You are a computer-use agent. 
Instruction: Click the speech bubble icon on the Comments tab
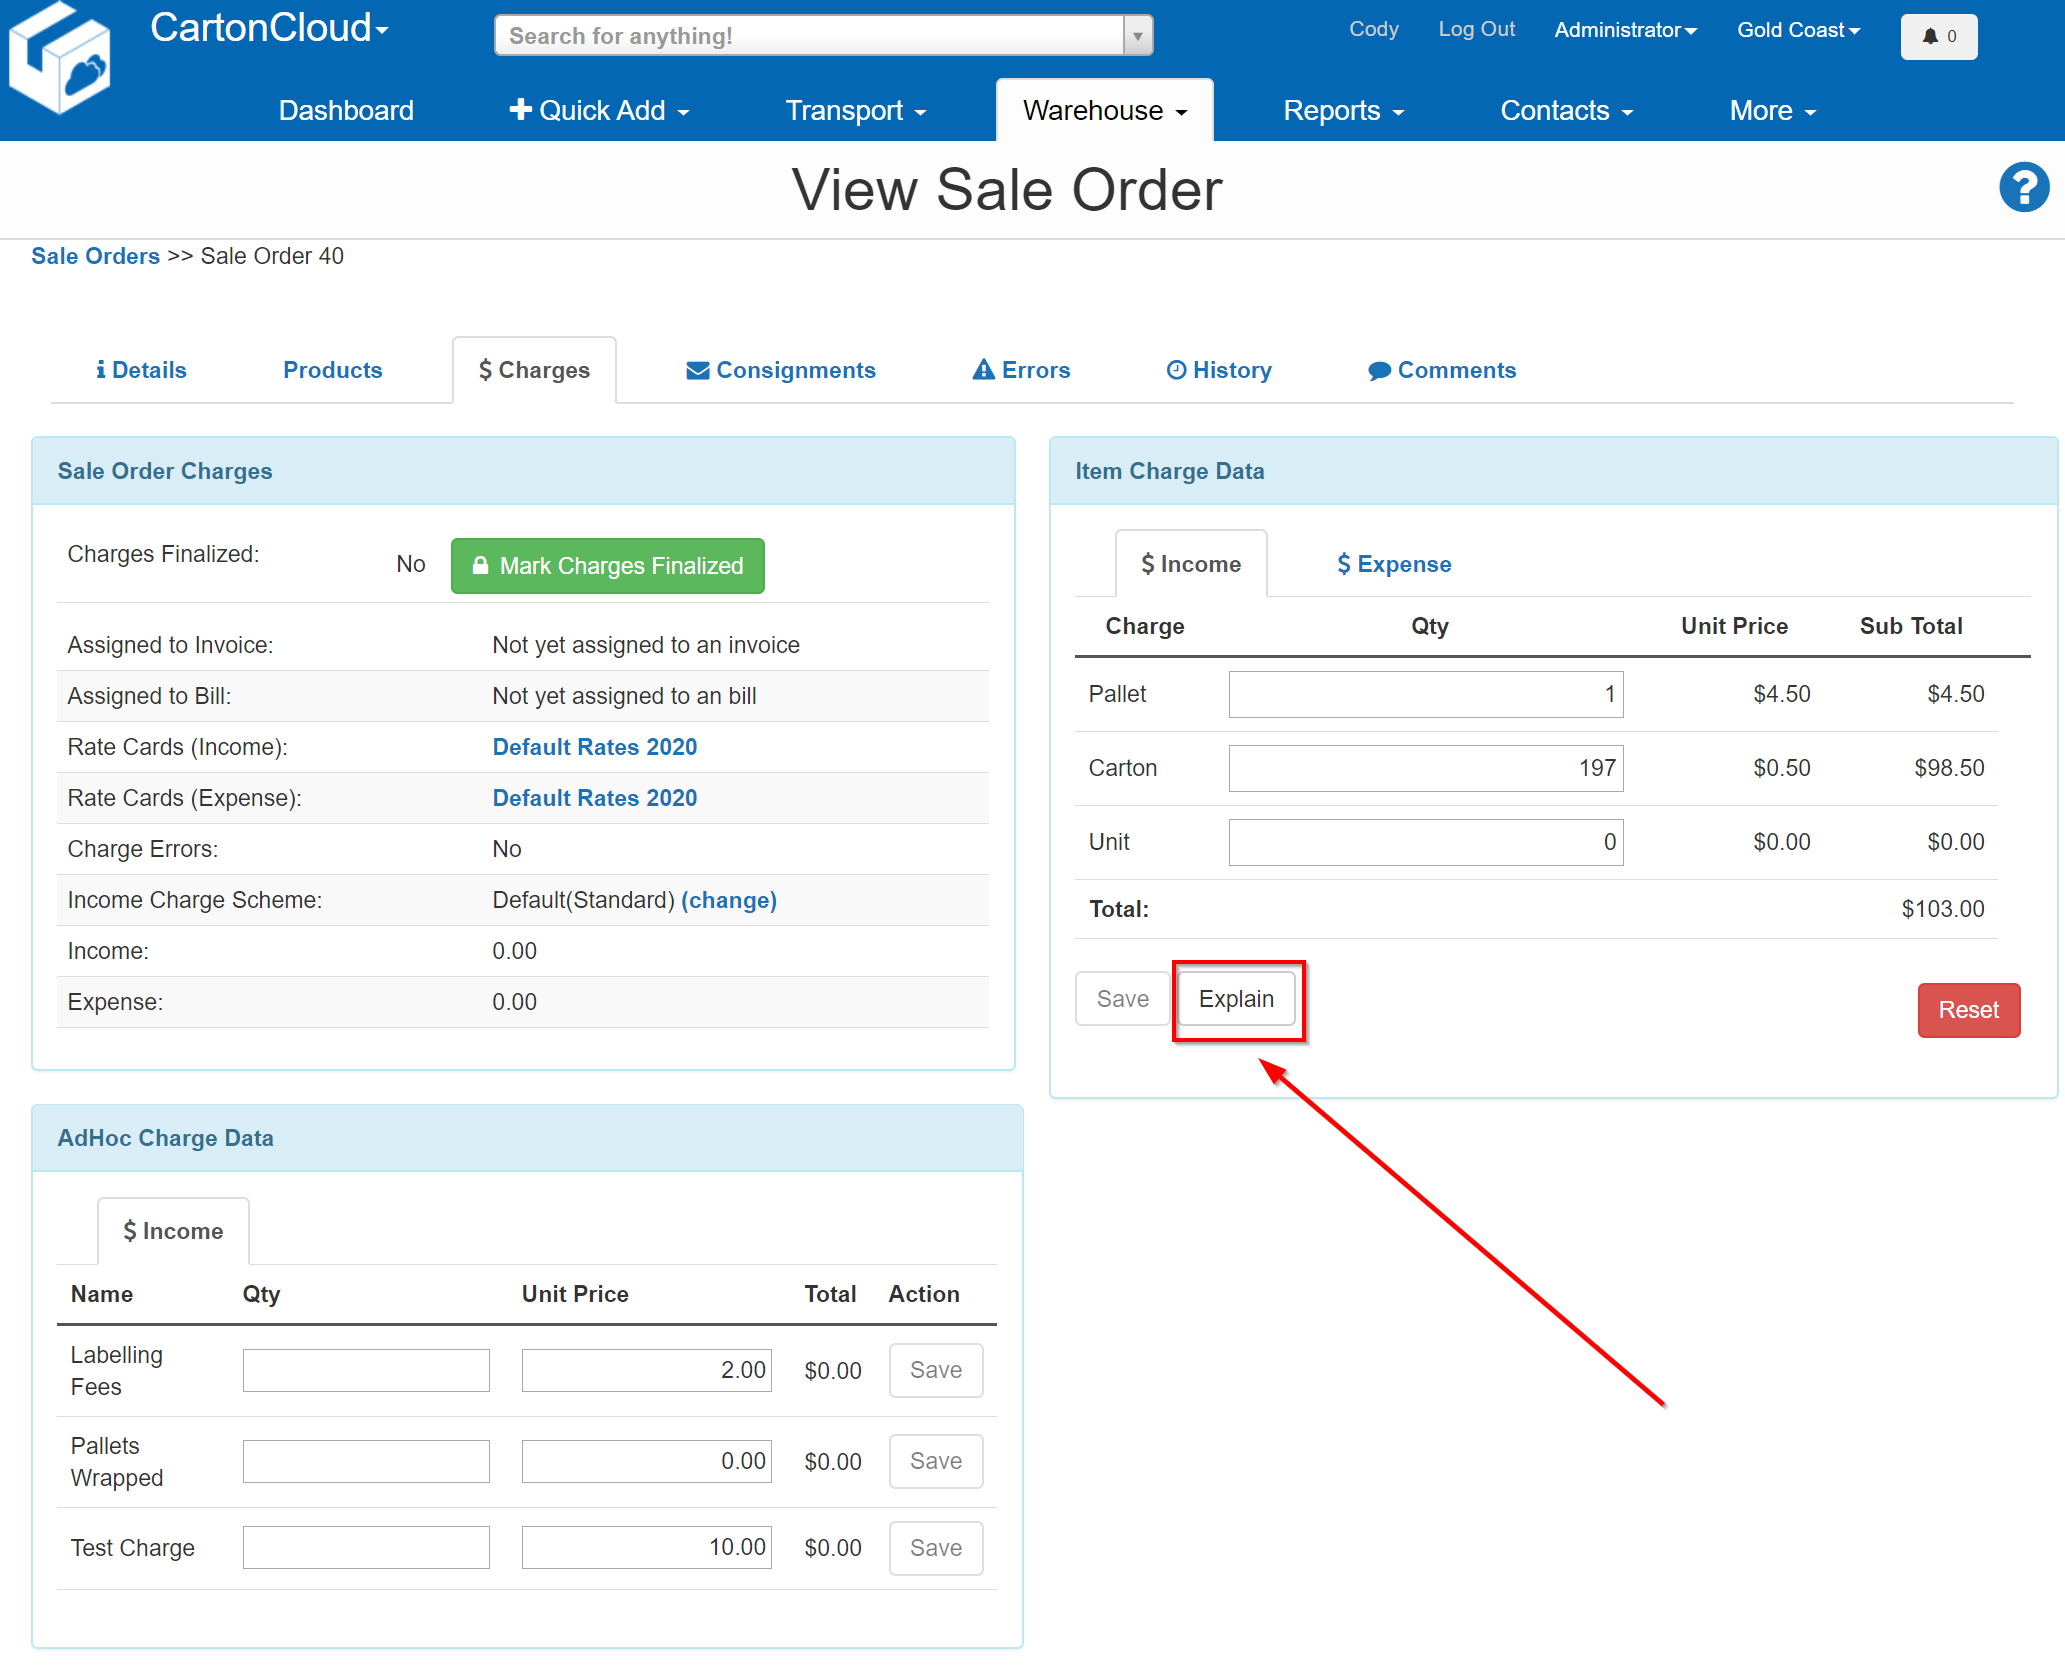pos(1380,370)
